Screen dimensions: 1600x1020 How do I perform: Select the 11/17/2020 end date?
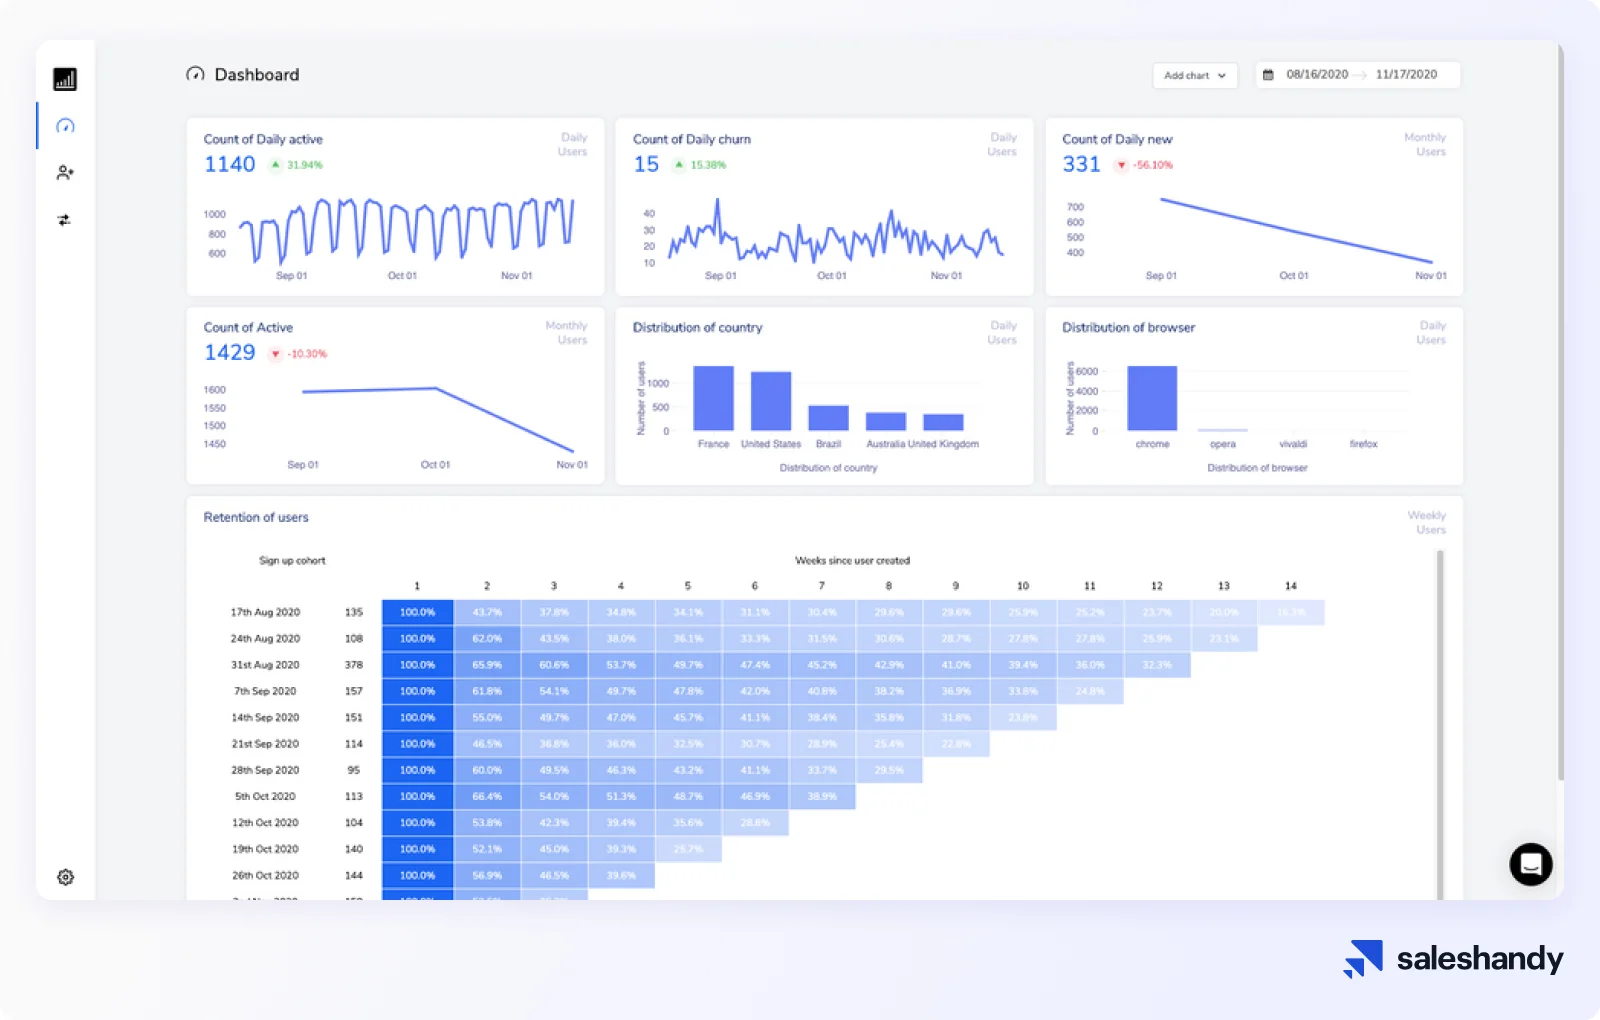[1405, 75]
